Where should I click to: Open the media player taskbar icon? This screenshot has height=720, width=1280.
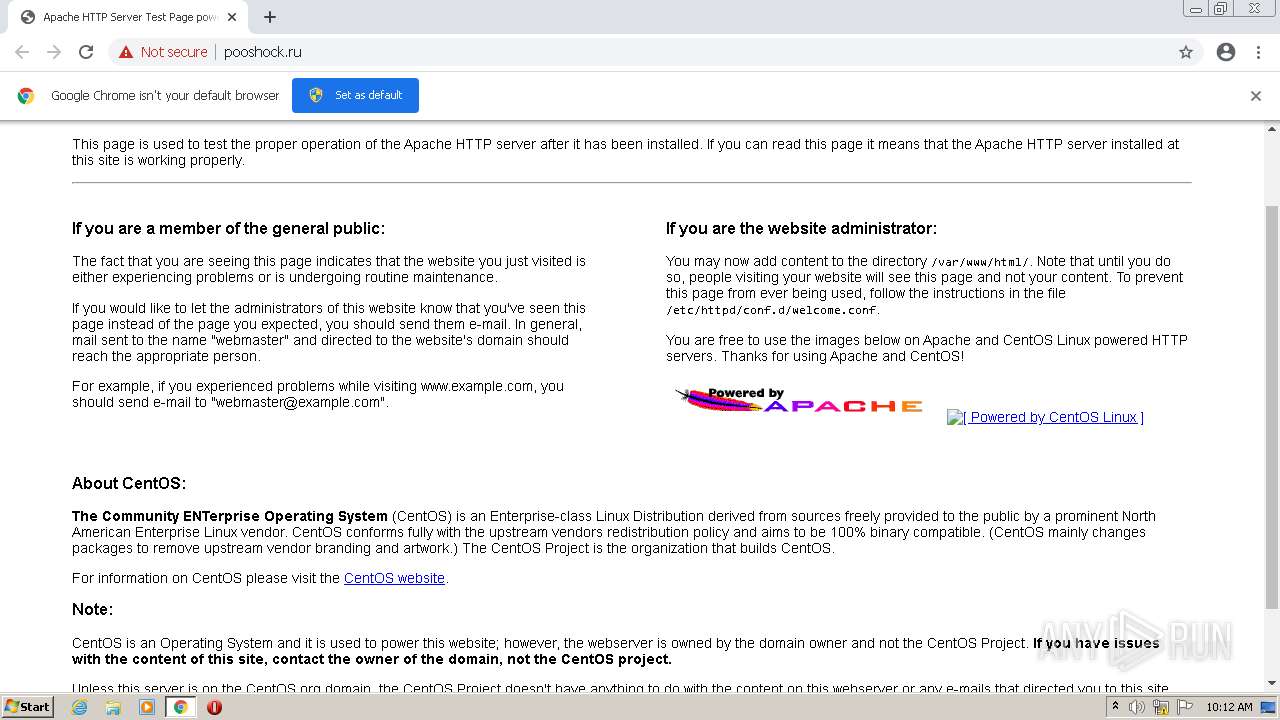coord(147,707)
